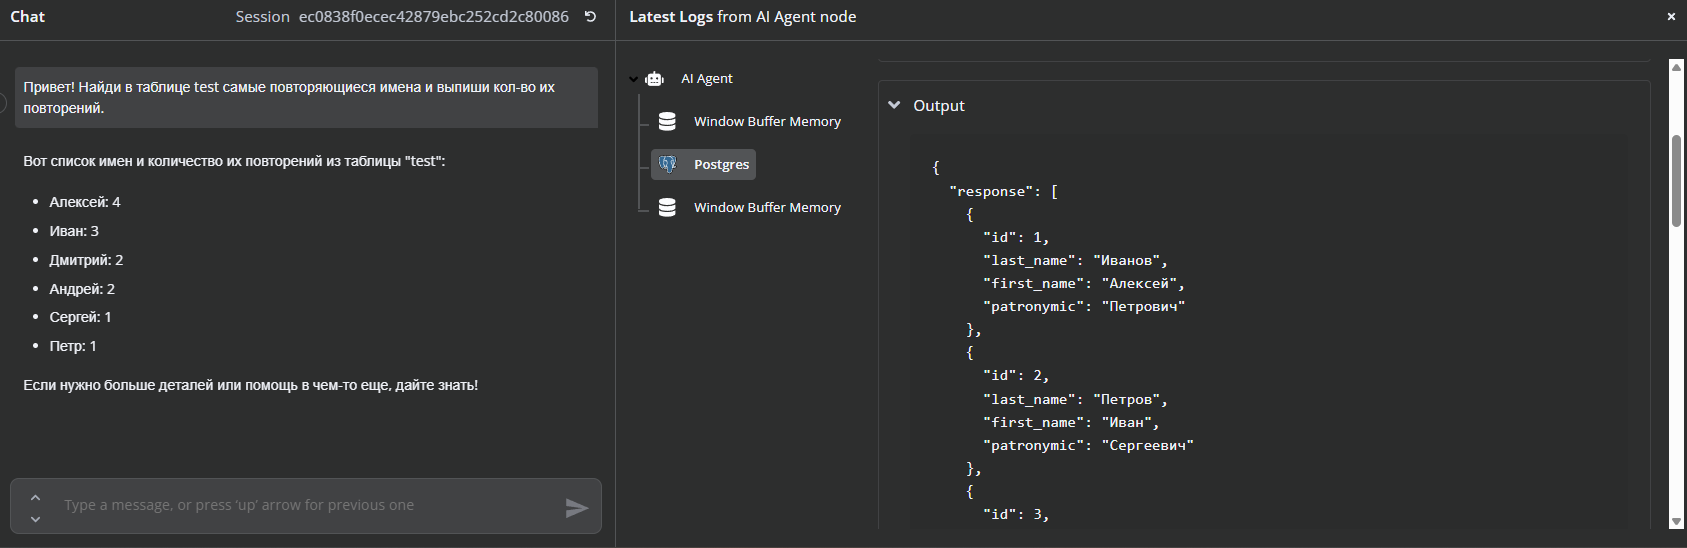
Task: Click the first Window Buffer Memory database icon
Action: pos(667,122)
